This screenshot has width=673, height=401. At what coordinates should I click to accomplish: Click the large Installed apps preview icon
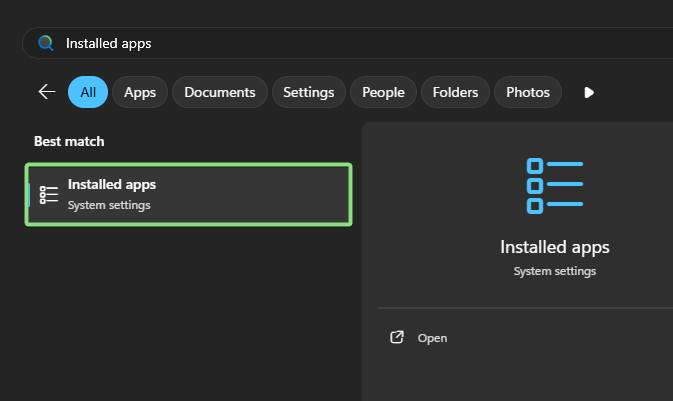click(555, 185)
